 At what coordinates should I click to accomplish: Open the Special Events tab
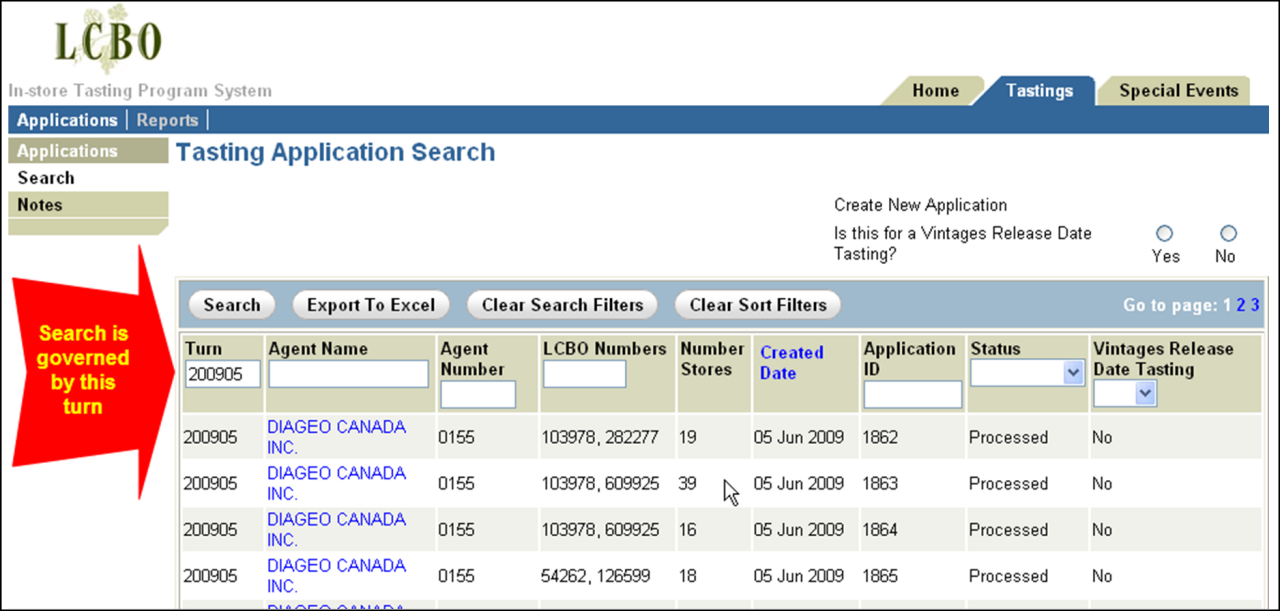coord(1178,91)
